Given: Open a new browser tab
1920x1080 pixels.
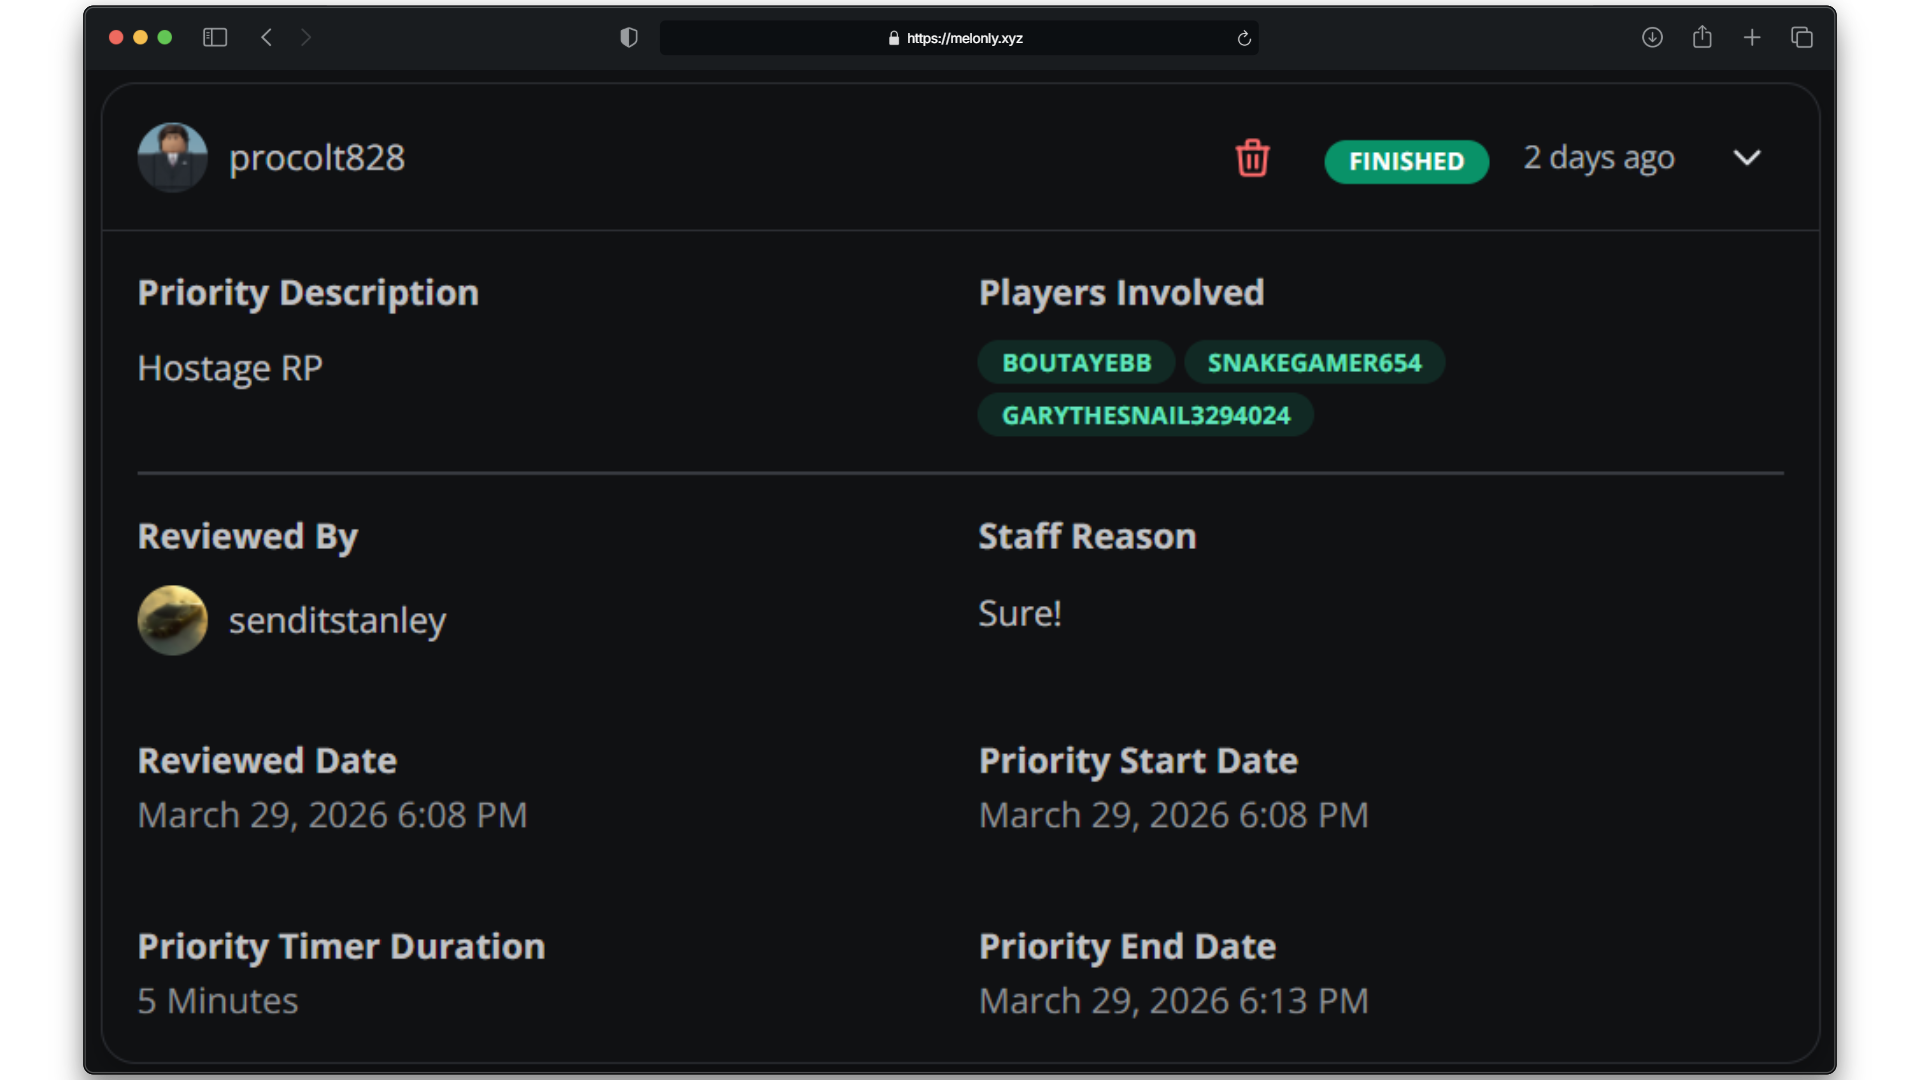Looking at the screenshot, I should 1752,38.
